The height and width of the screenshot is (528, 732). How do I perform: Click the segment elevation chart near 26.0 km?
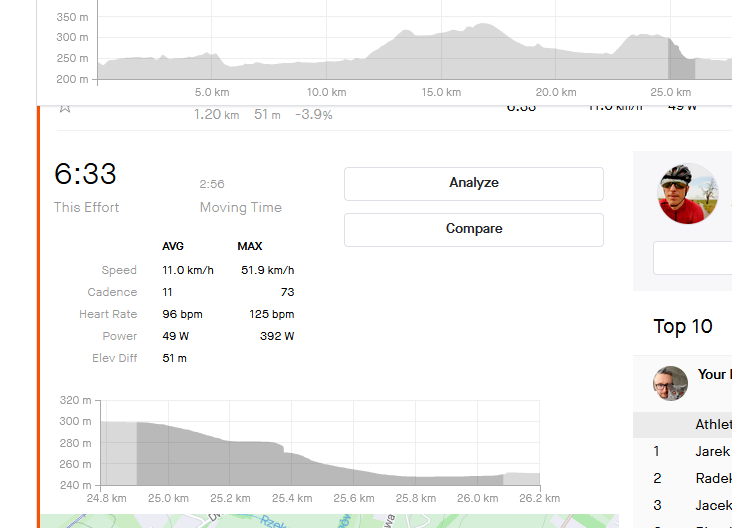pos(476,480)
